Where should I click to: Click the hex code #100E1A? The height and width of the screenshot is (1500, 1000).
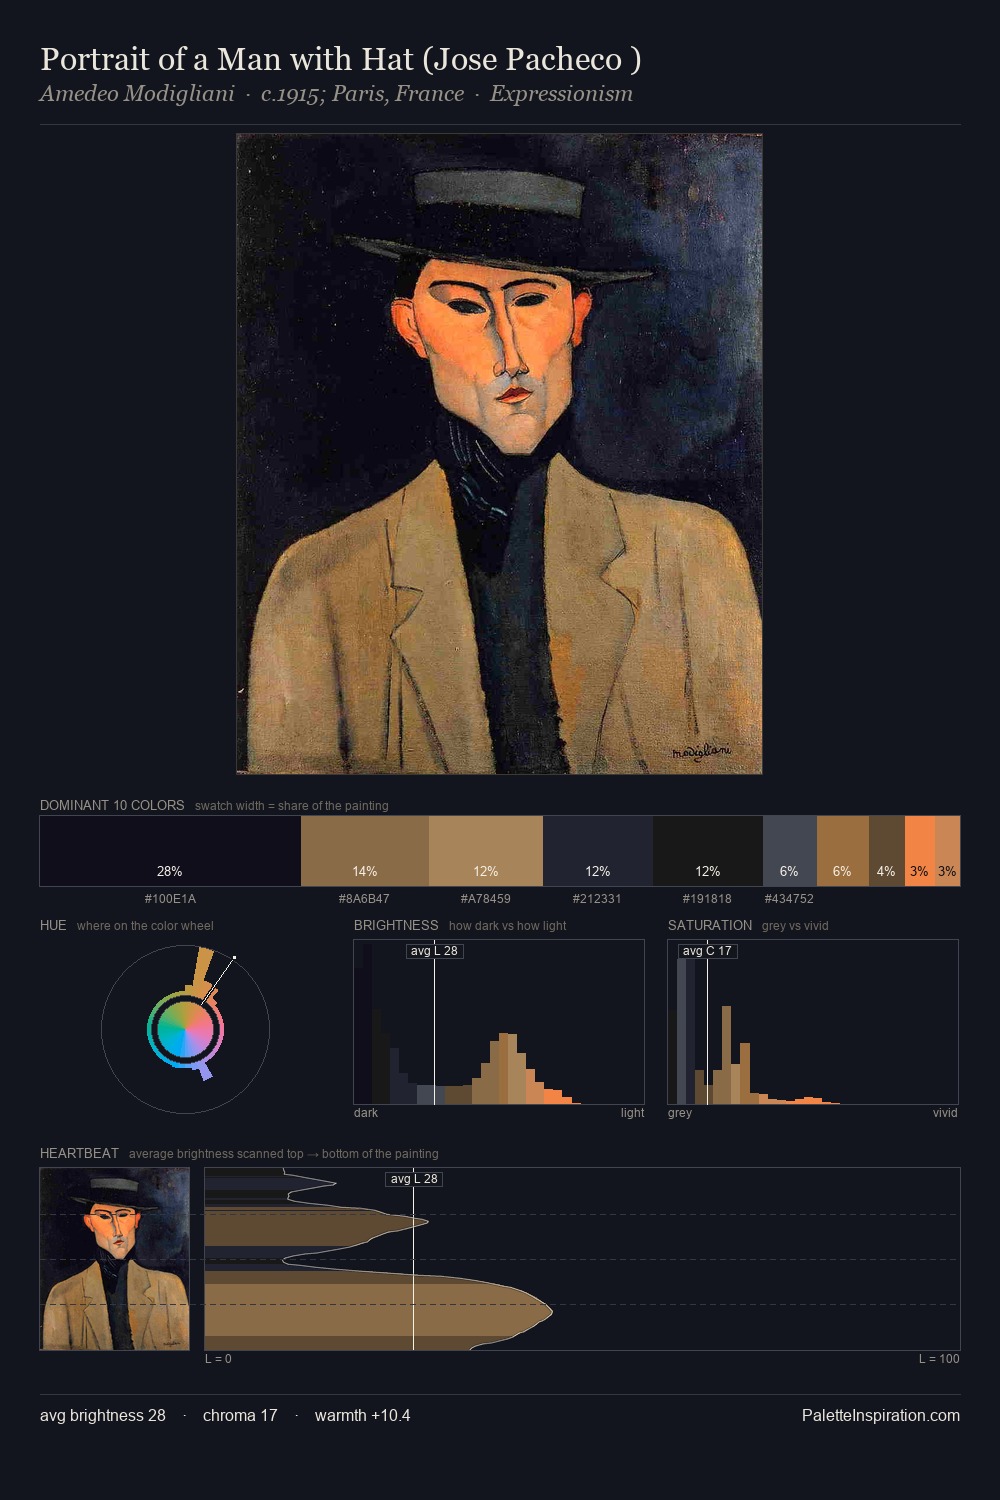(x=170, y=898)
